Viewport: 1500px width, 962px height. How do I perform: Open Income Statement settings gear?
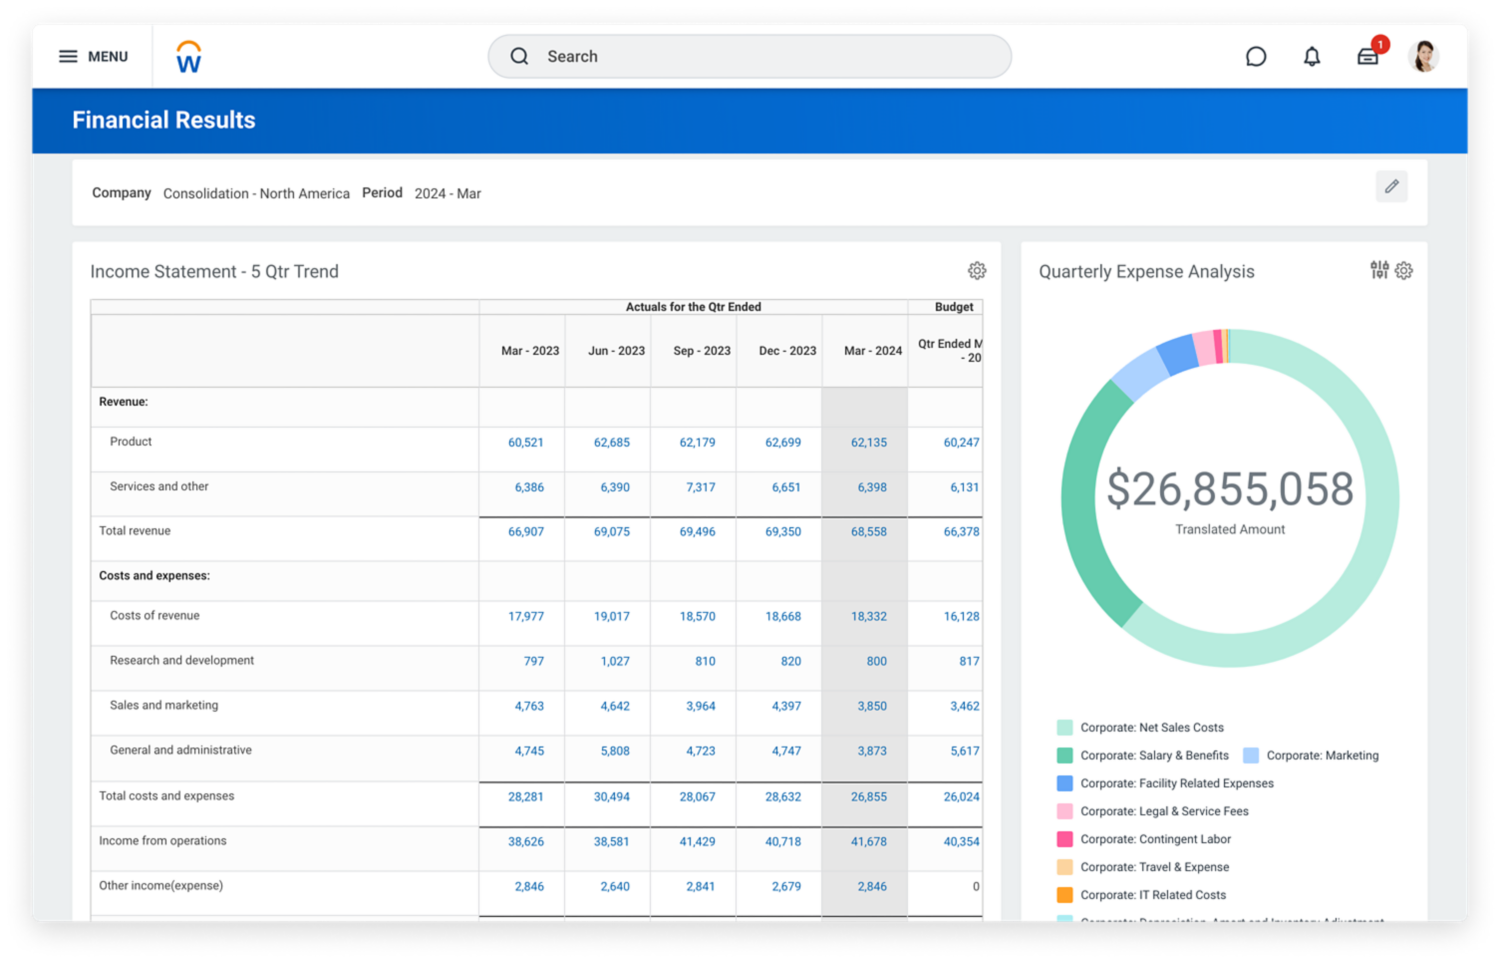(x=977, y=271)
